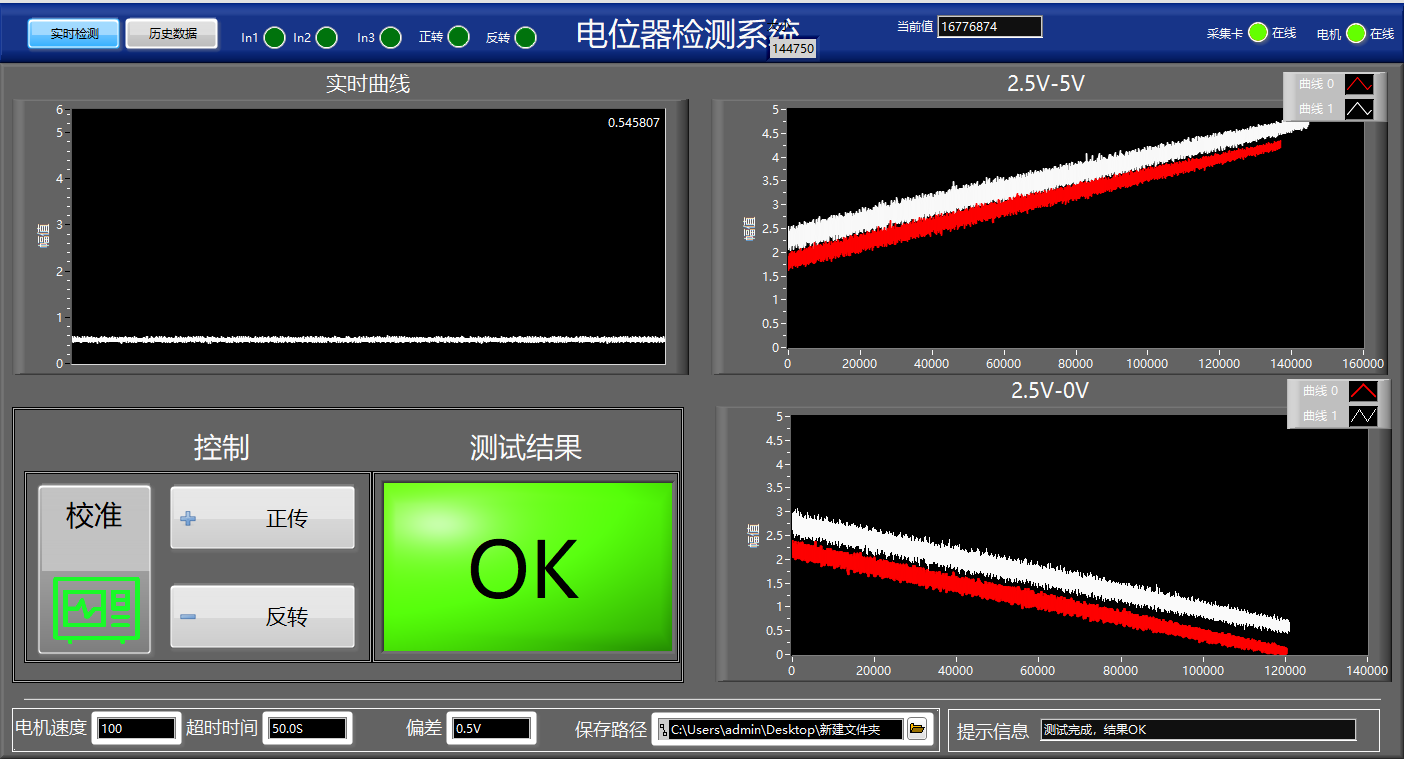Click the 实时曲线 chart title
Viewport: 1404px width, 759px height.
click(x=368, y=84)
